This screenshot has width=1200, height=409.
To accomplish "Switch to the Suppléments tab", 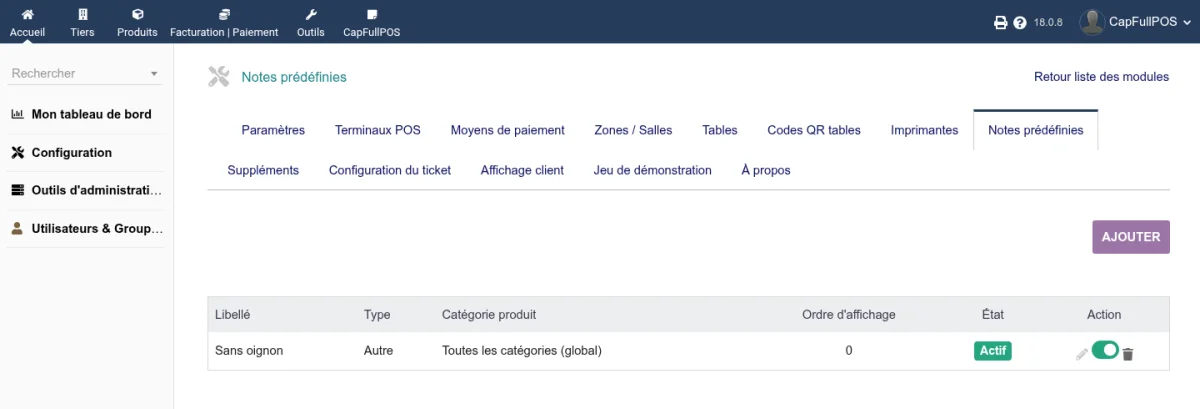I will coord(263,170).
